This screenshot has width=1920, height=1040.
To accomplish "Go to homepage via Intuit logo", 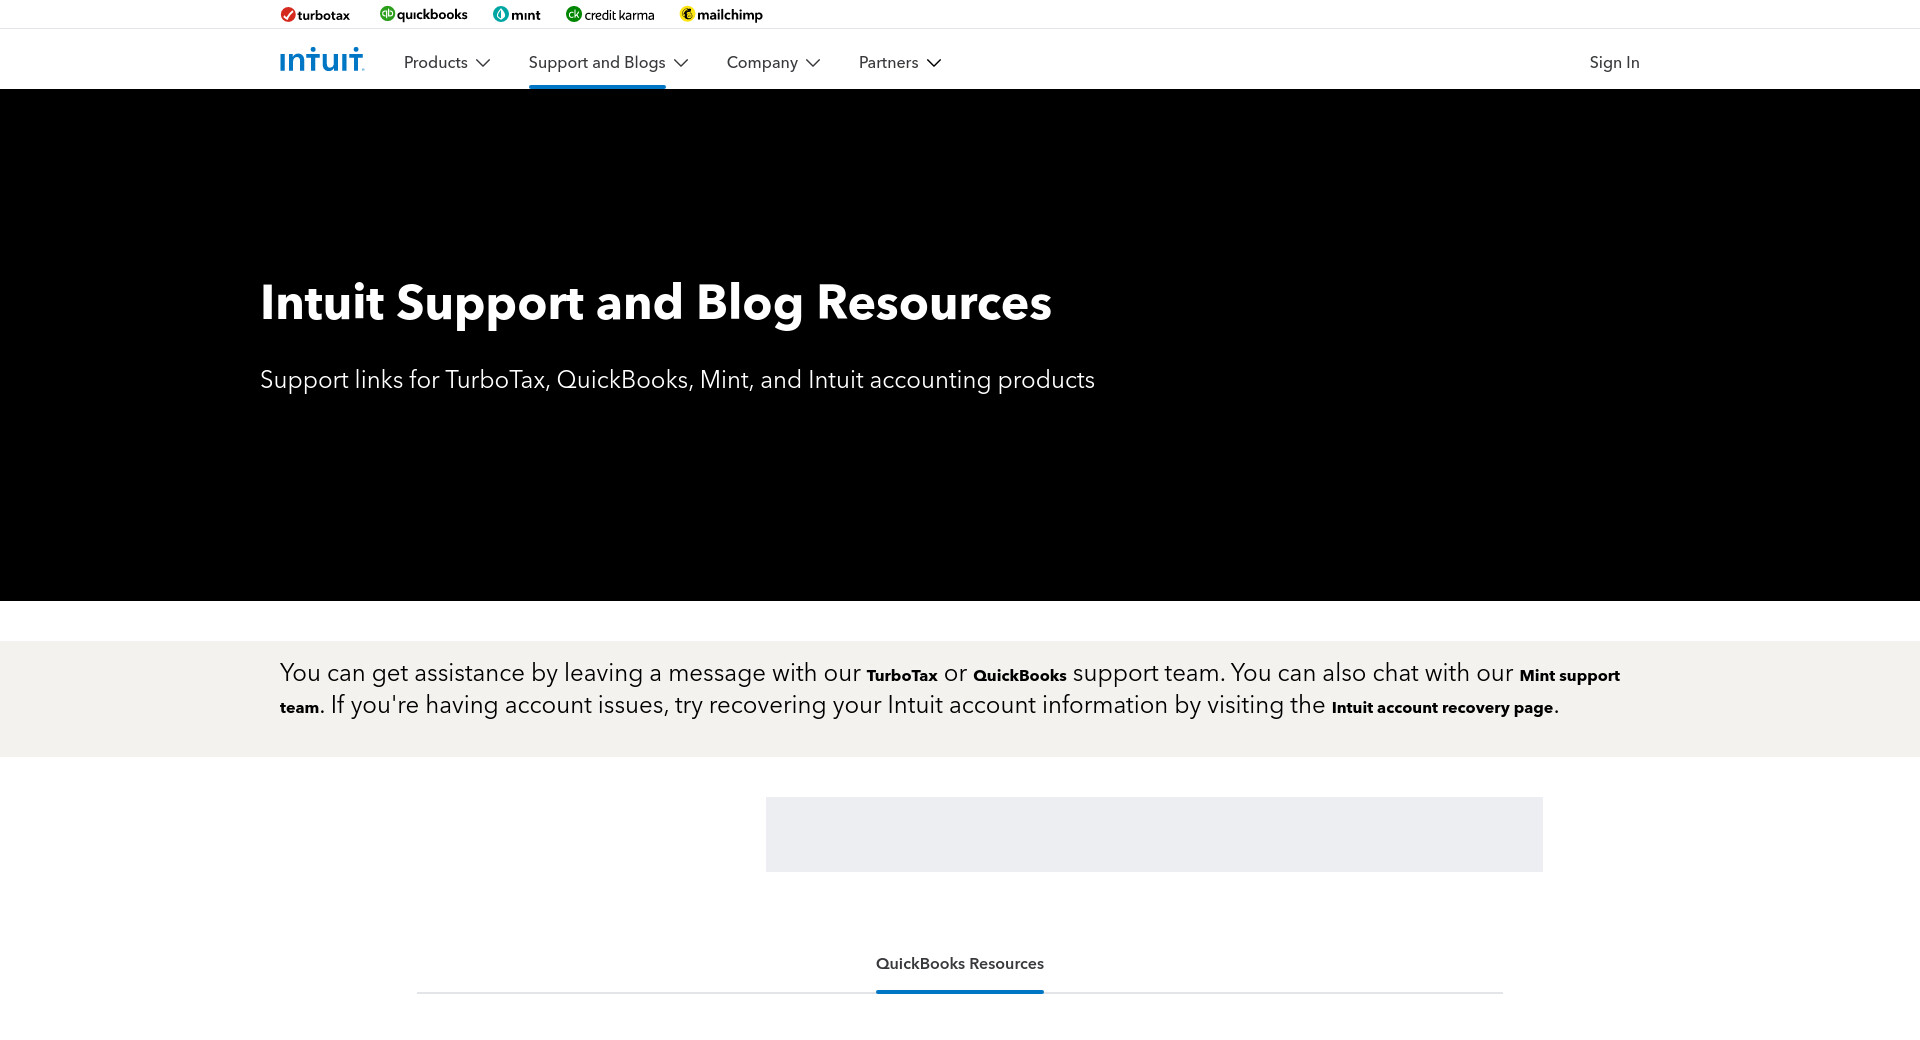I will click(x=321, y=61).
